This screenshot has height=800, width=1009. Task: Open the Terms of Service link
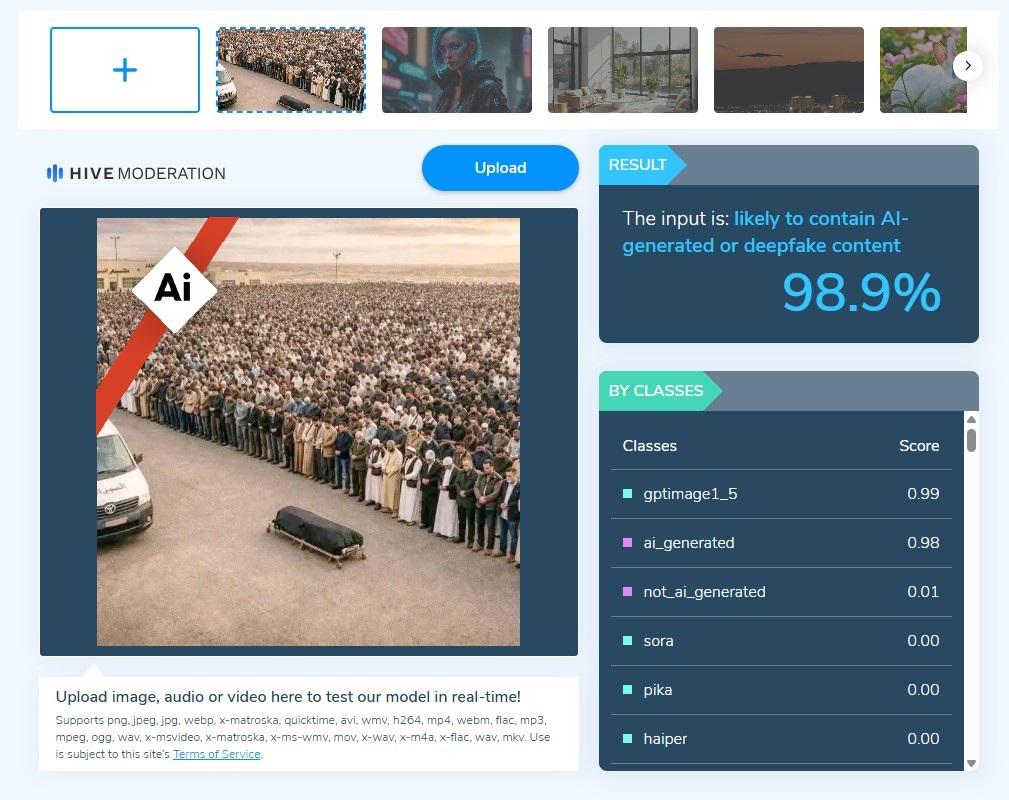pos(216,754)
